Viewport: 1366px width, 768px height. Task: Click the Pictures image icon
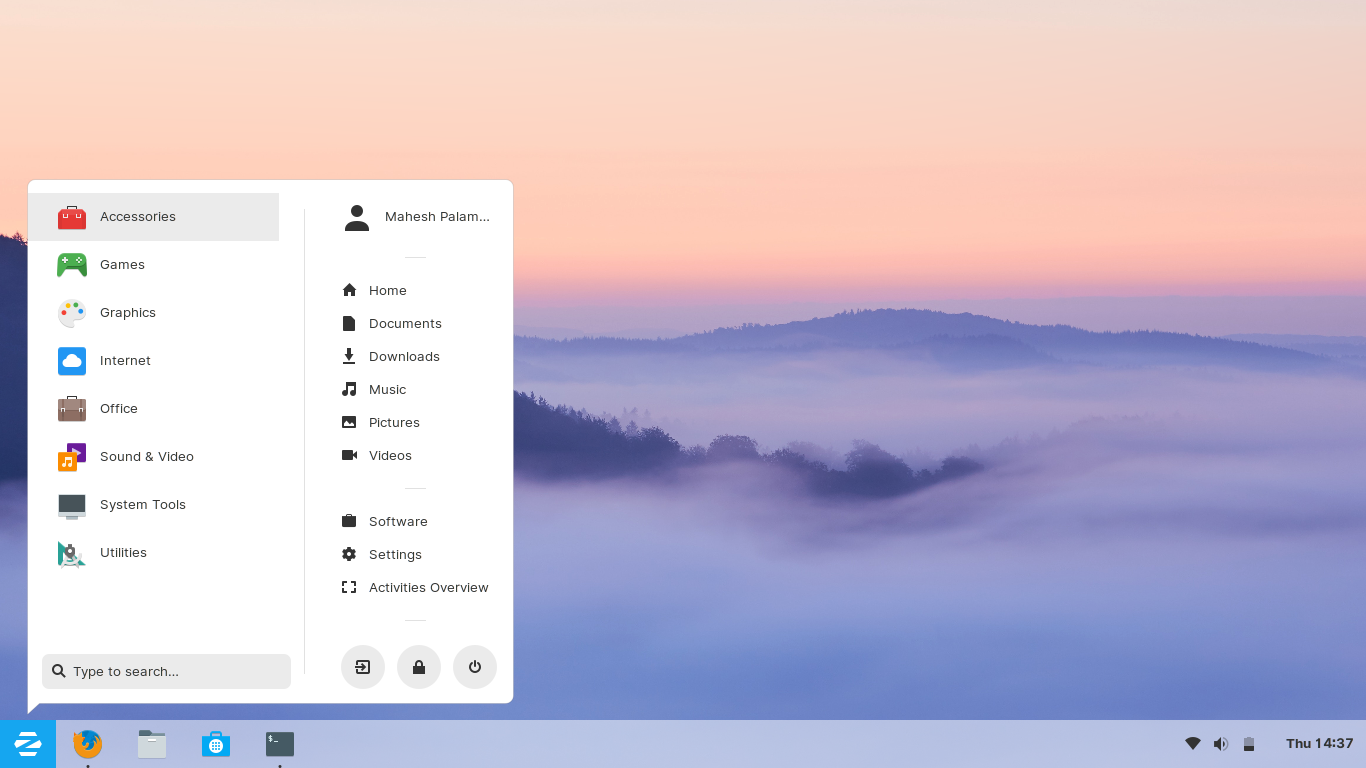point(349,422)
